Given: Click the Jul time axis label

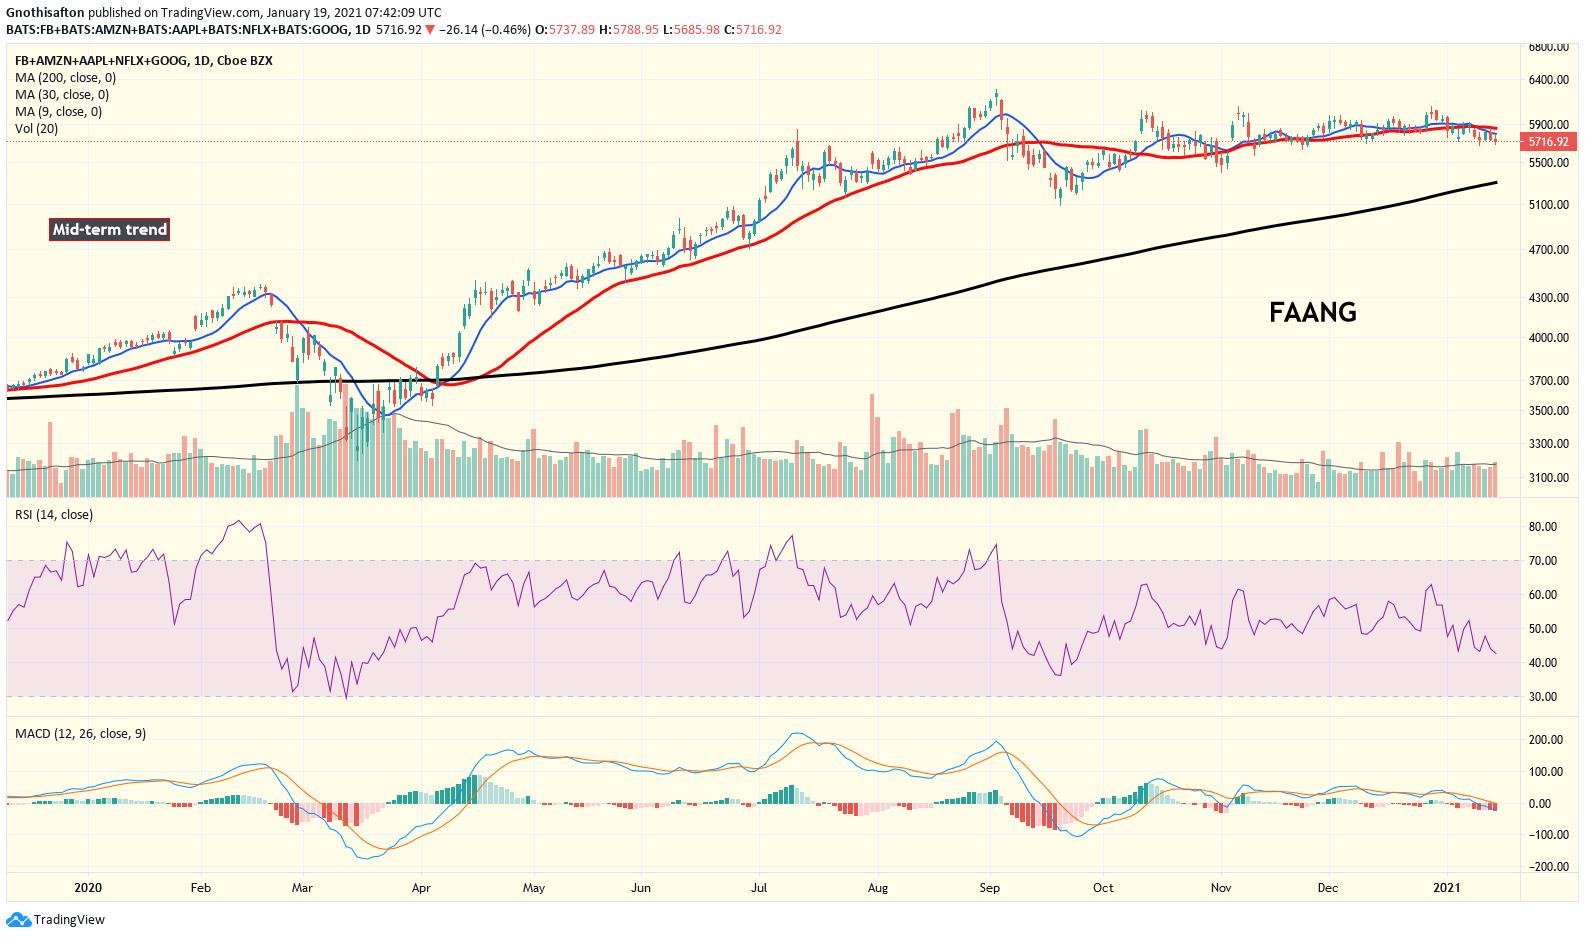Looking at the screenshot, I should [x=759, y=888].
